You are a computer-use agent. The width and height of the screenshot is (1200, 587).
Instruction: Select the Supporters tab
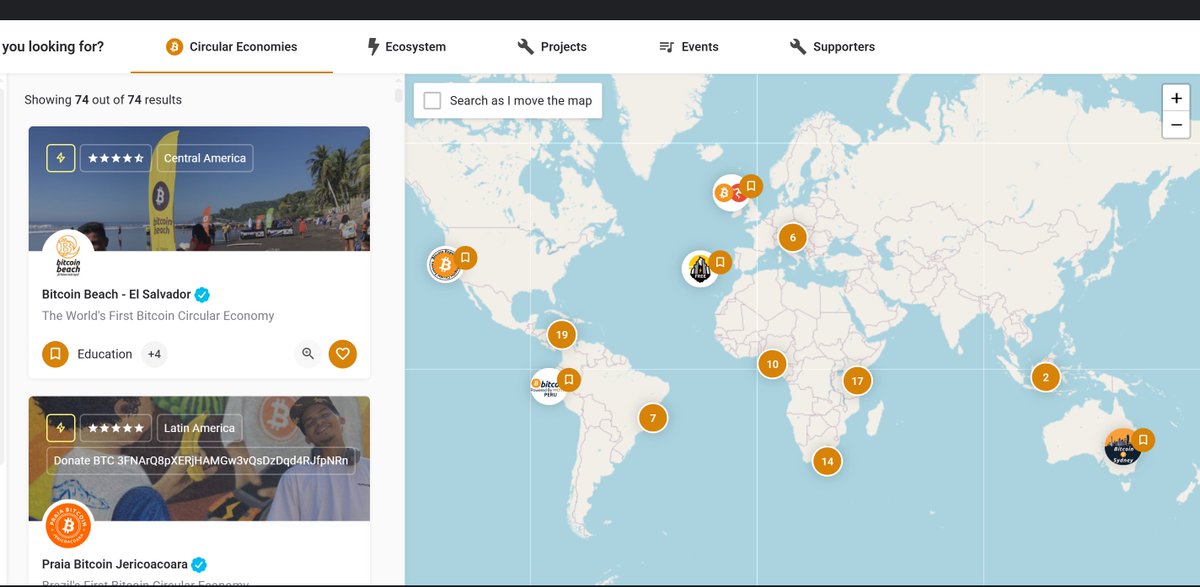[832, 47]
